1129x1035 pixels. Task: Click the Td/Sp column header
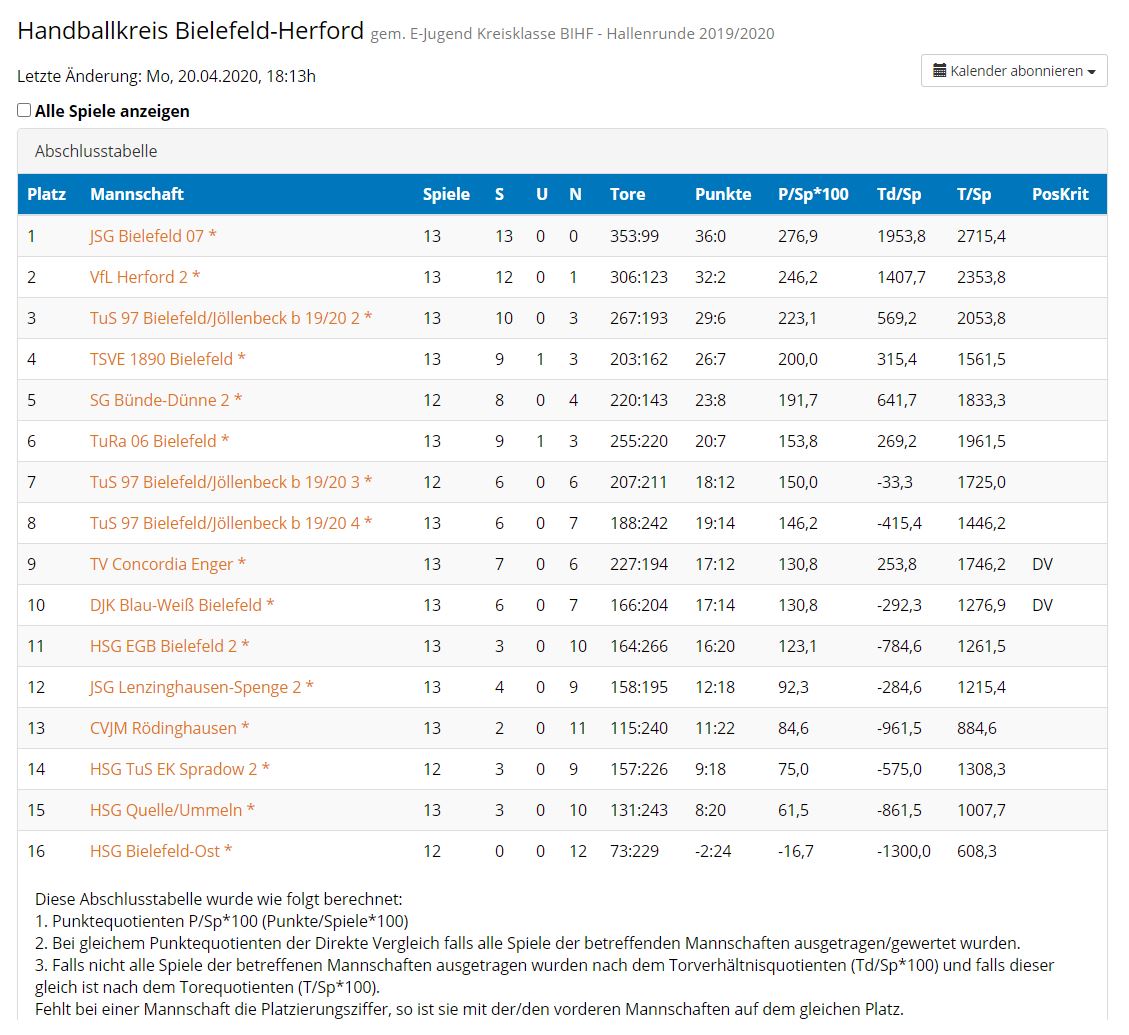[x=899, y=194]
